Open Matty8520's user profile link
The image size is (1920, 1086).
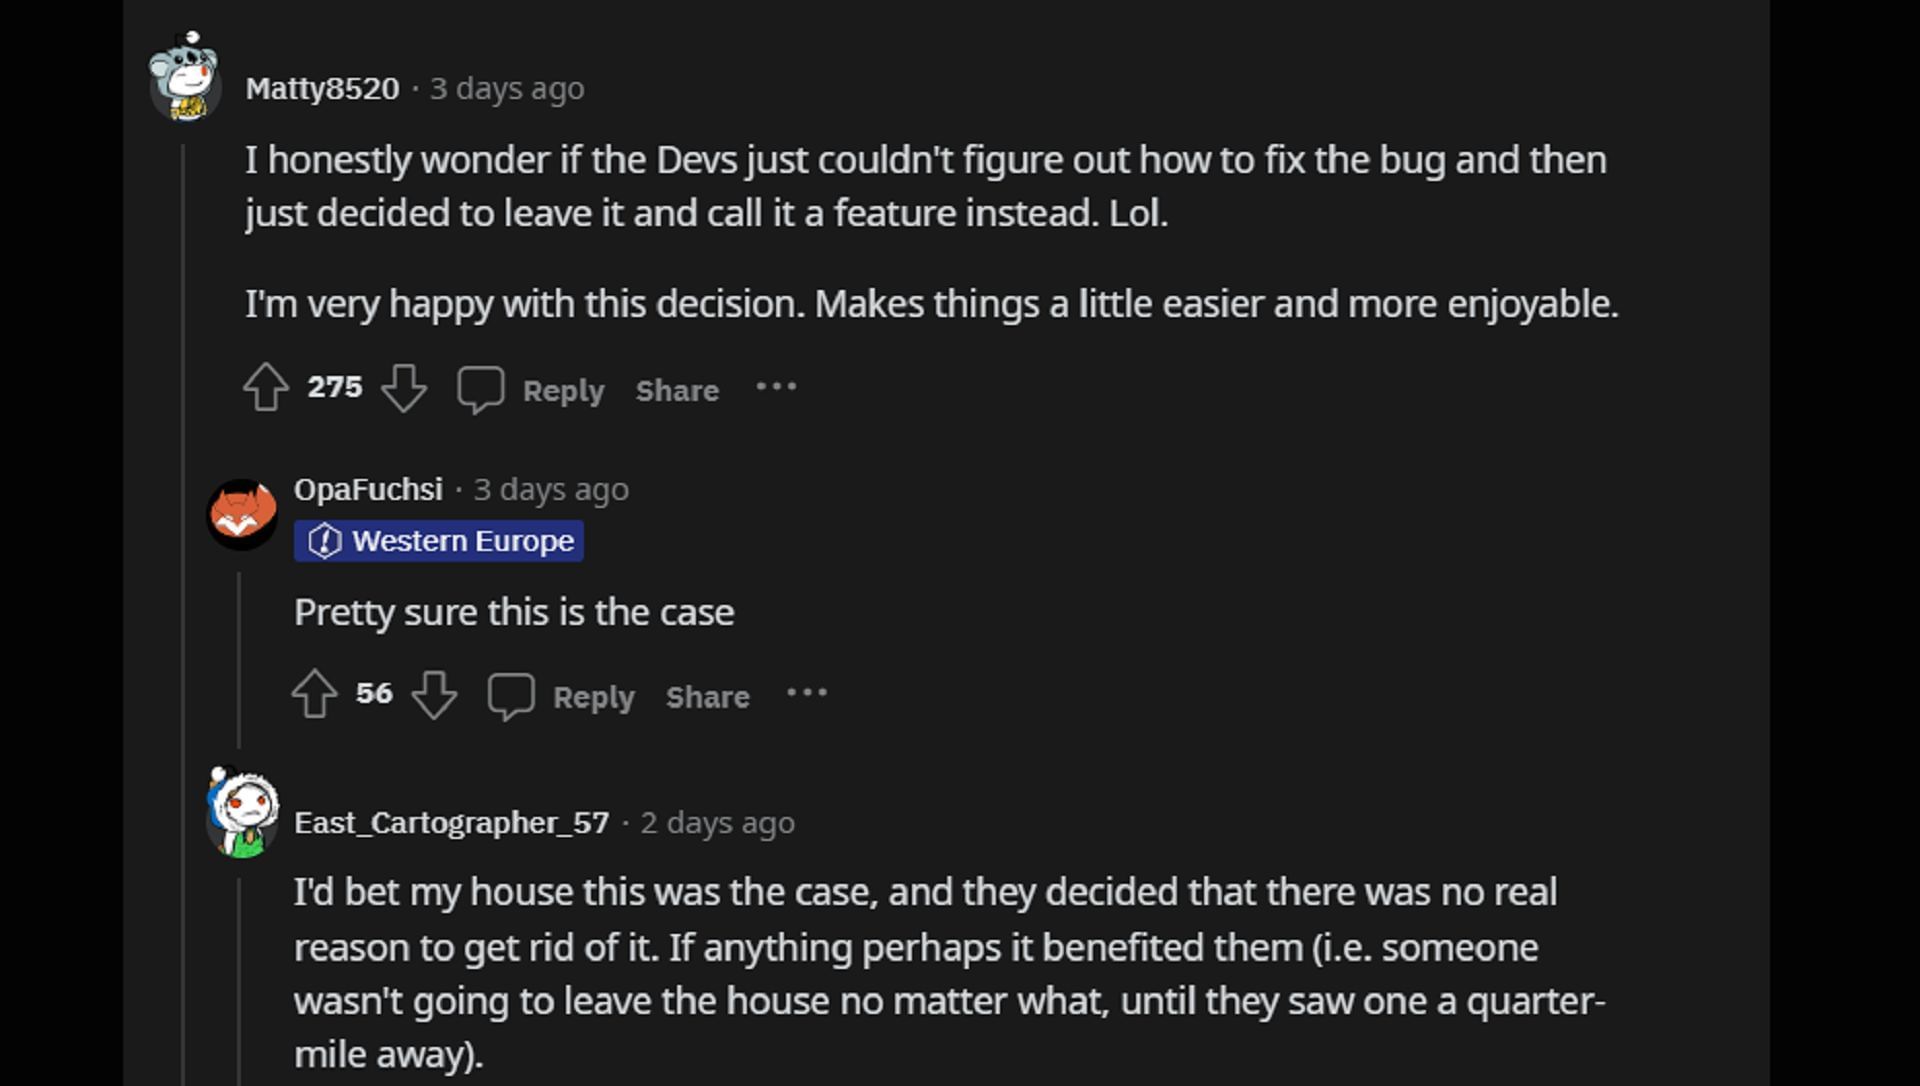322,89
